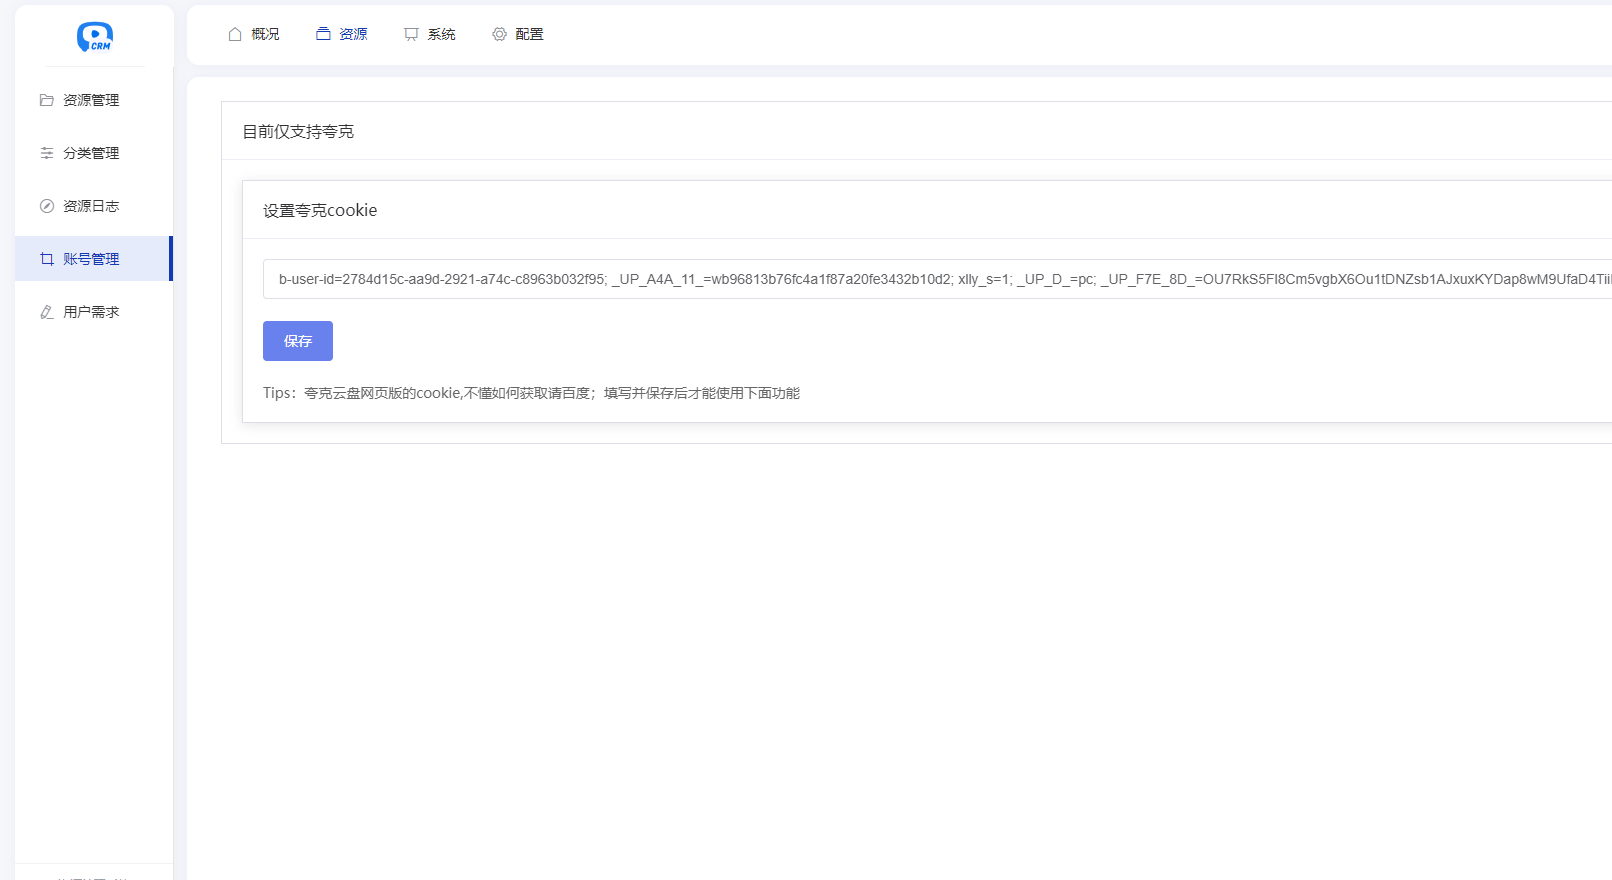Click the crop icon beside 账号管理

[x=47, y=259]
